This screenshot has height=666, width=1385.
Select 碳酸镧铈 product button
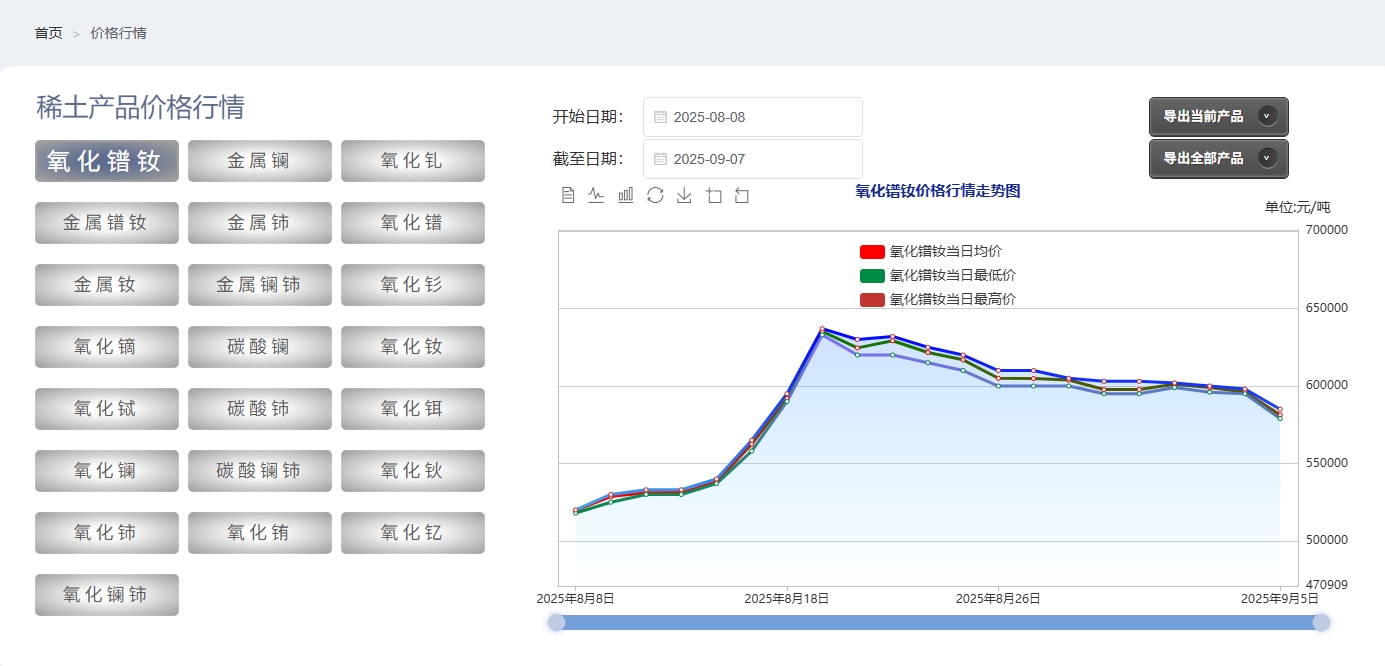coord(260,471)
